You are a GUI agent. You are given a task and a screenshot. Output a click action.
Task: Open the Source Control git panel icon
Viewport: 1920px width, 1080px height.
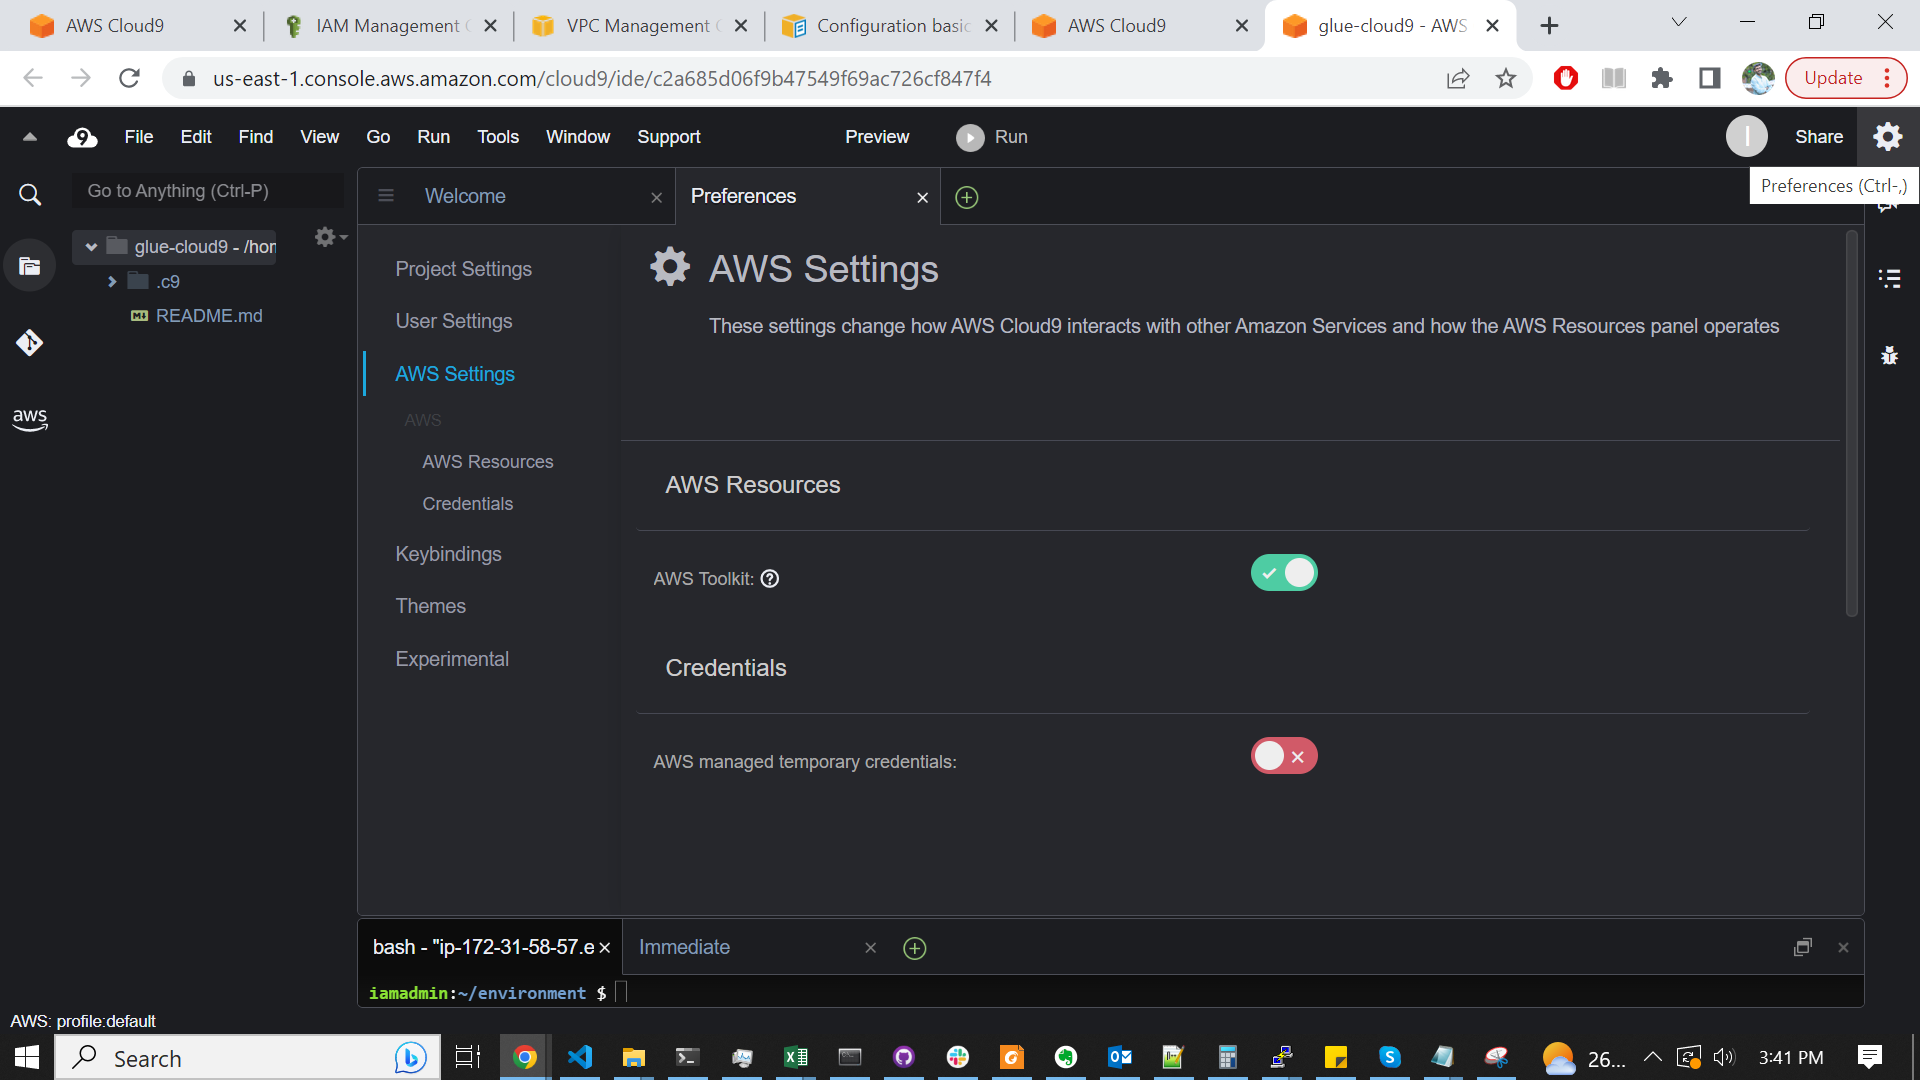tap(30, 343)
